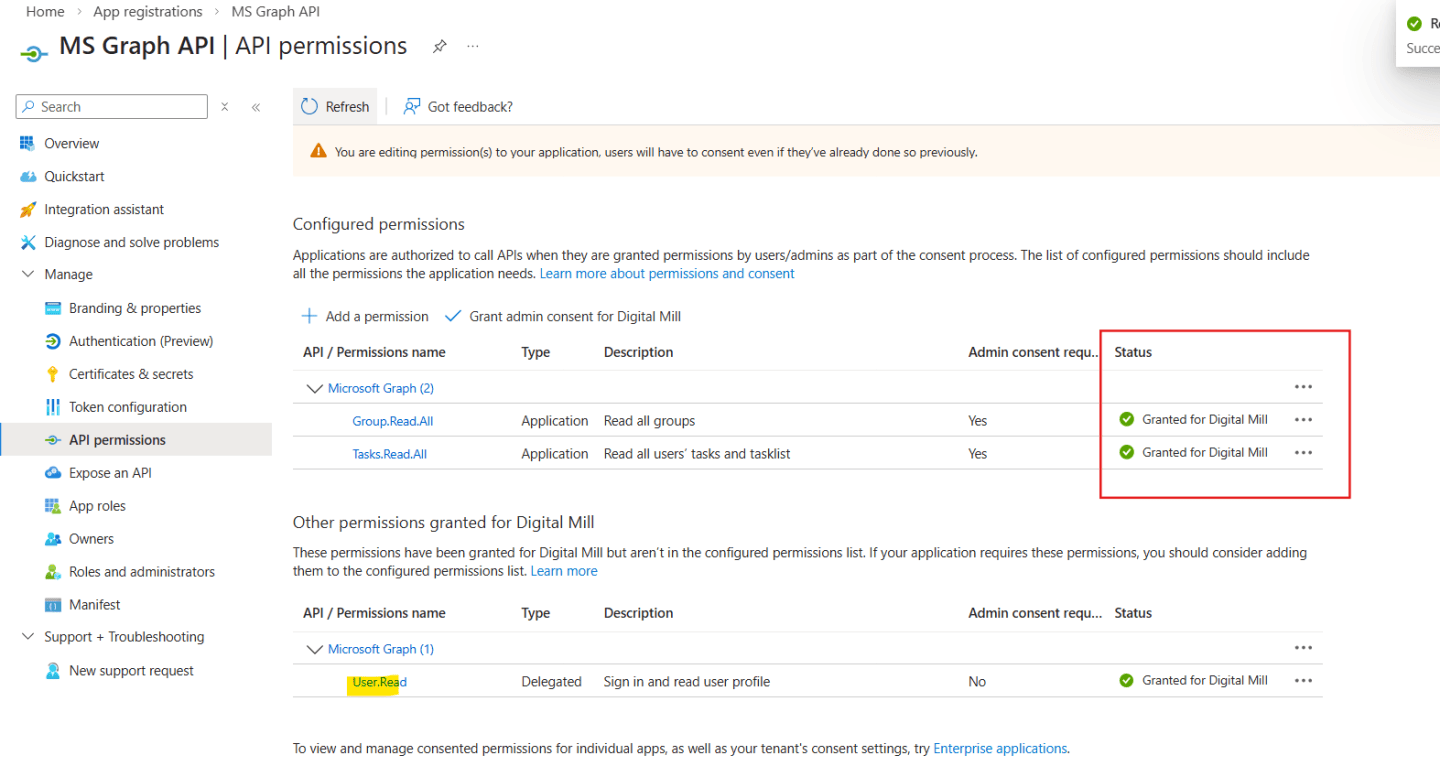This screenshot has height=766, width=1440.
Task: Open more options for Microsoft Graph (2) group
Action: pyautogui.click(x=1303, y=387)
